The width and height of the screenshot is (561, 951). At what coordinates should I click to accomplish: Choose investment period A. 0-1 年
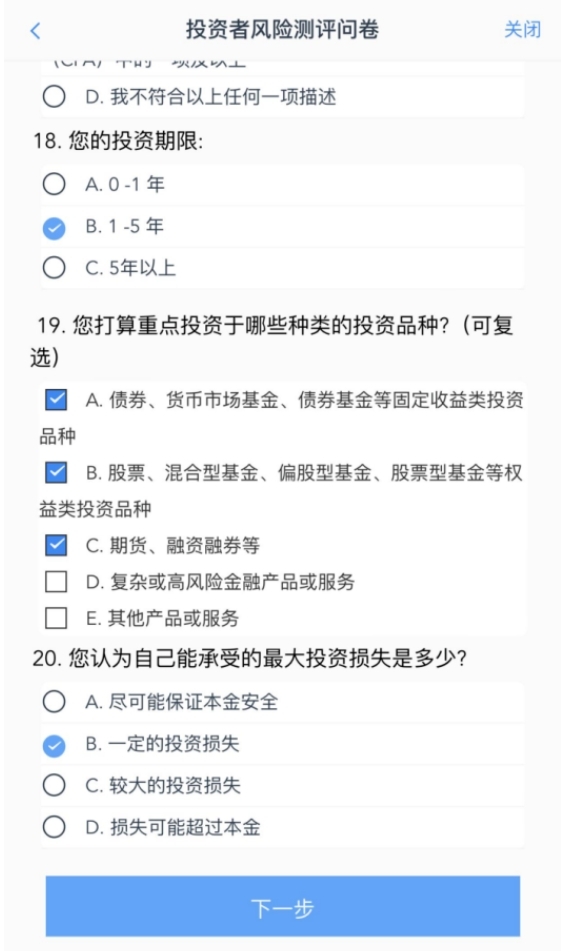pos(282,184)
